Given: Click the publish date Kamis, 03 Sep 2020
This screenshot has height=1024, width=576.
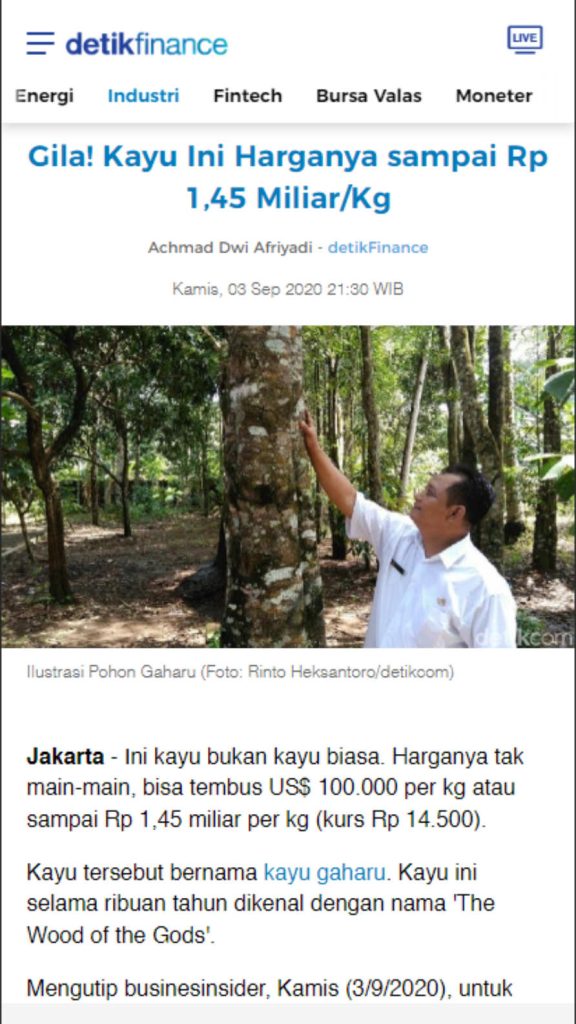Looking at the screenshot, I should [x=288, y=289].
